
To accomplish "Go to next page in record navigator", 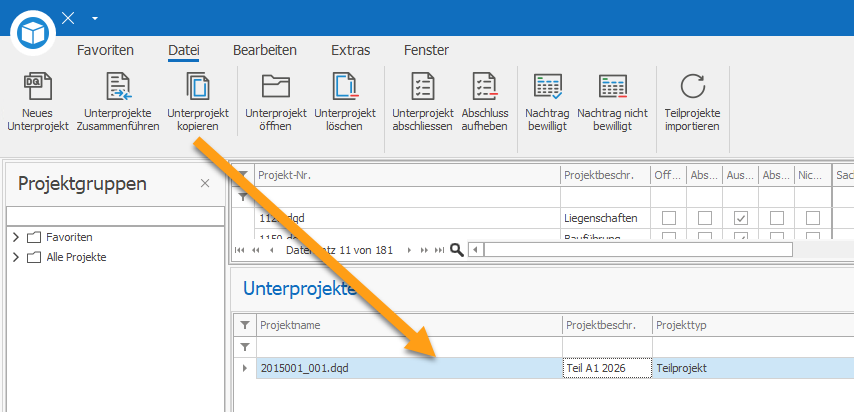I will pos(424,250).
